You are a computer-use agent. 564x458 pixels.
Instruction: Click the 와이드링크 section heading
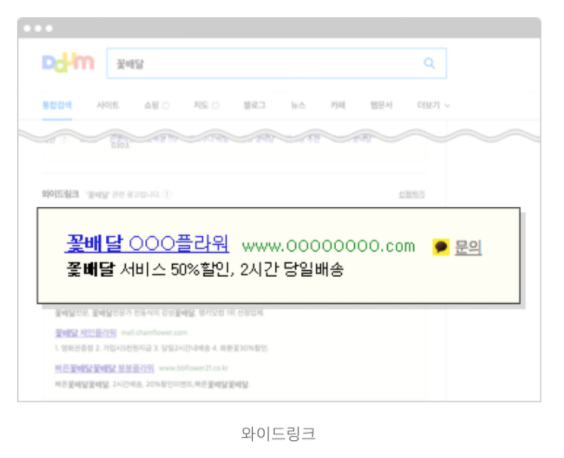pos(60,194)
